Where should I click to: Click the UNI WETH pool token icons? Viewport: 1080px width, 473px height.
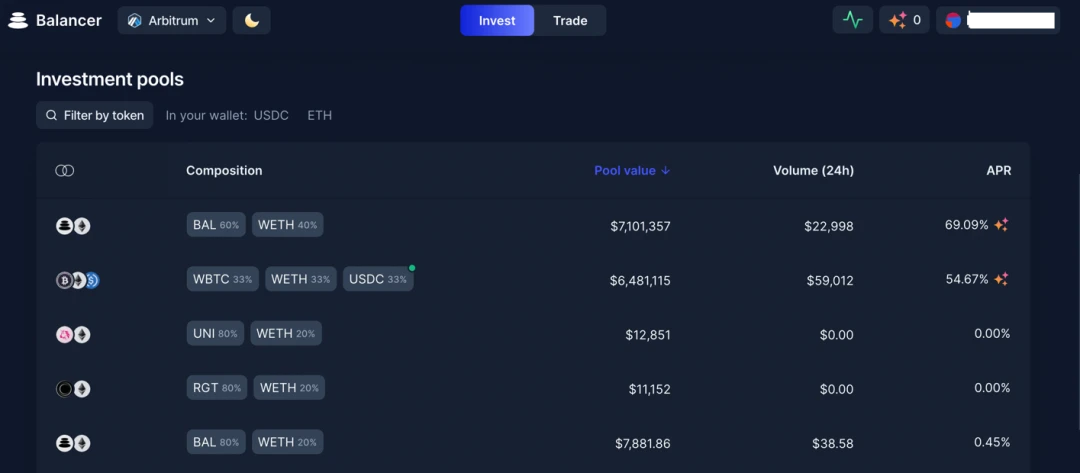click(73, 335)
